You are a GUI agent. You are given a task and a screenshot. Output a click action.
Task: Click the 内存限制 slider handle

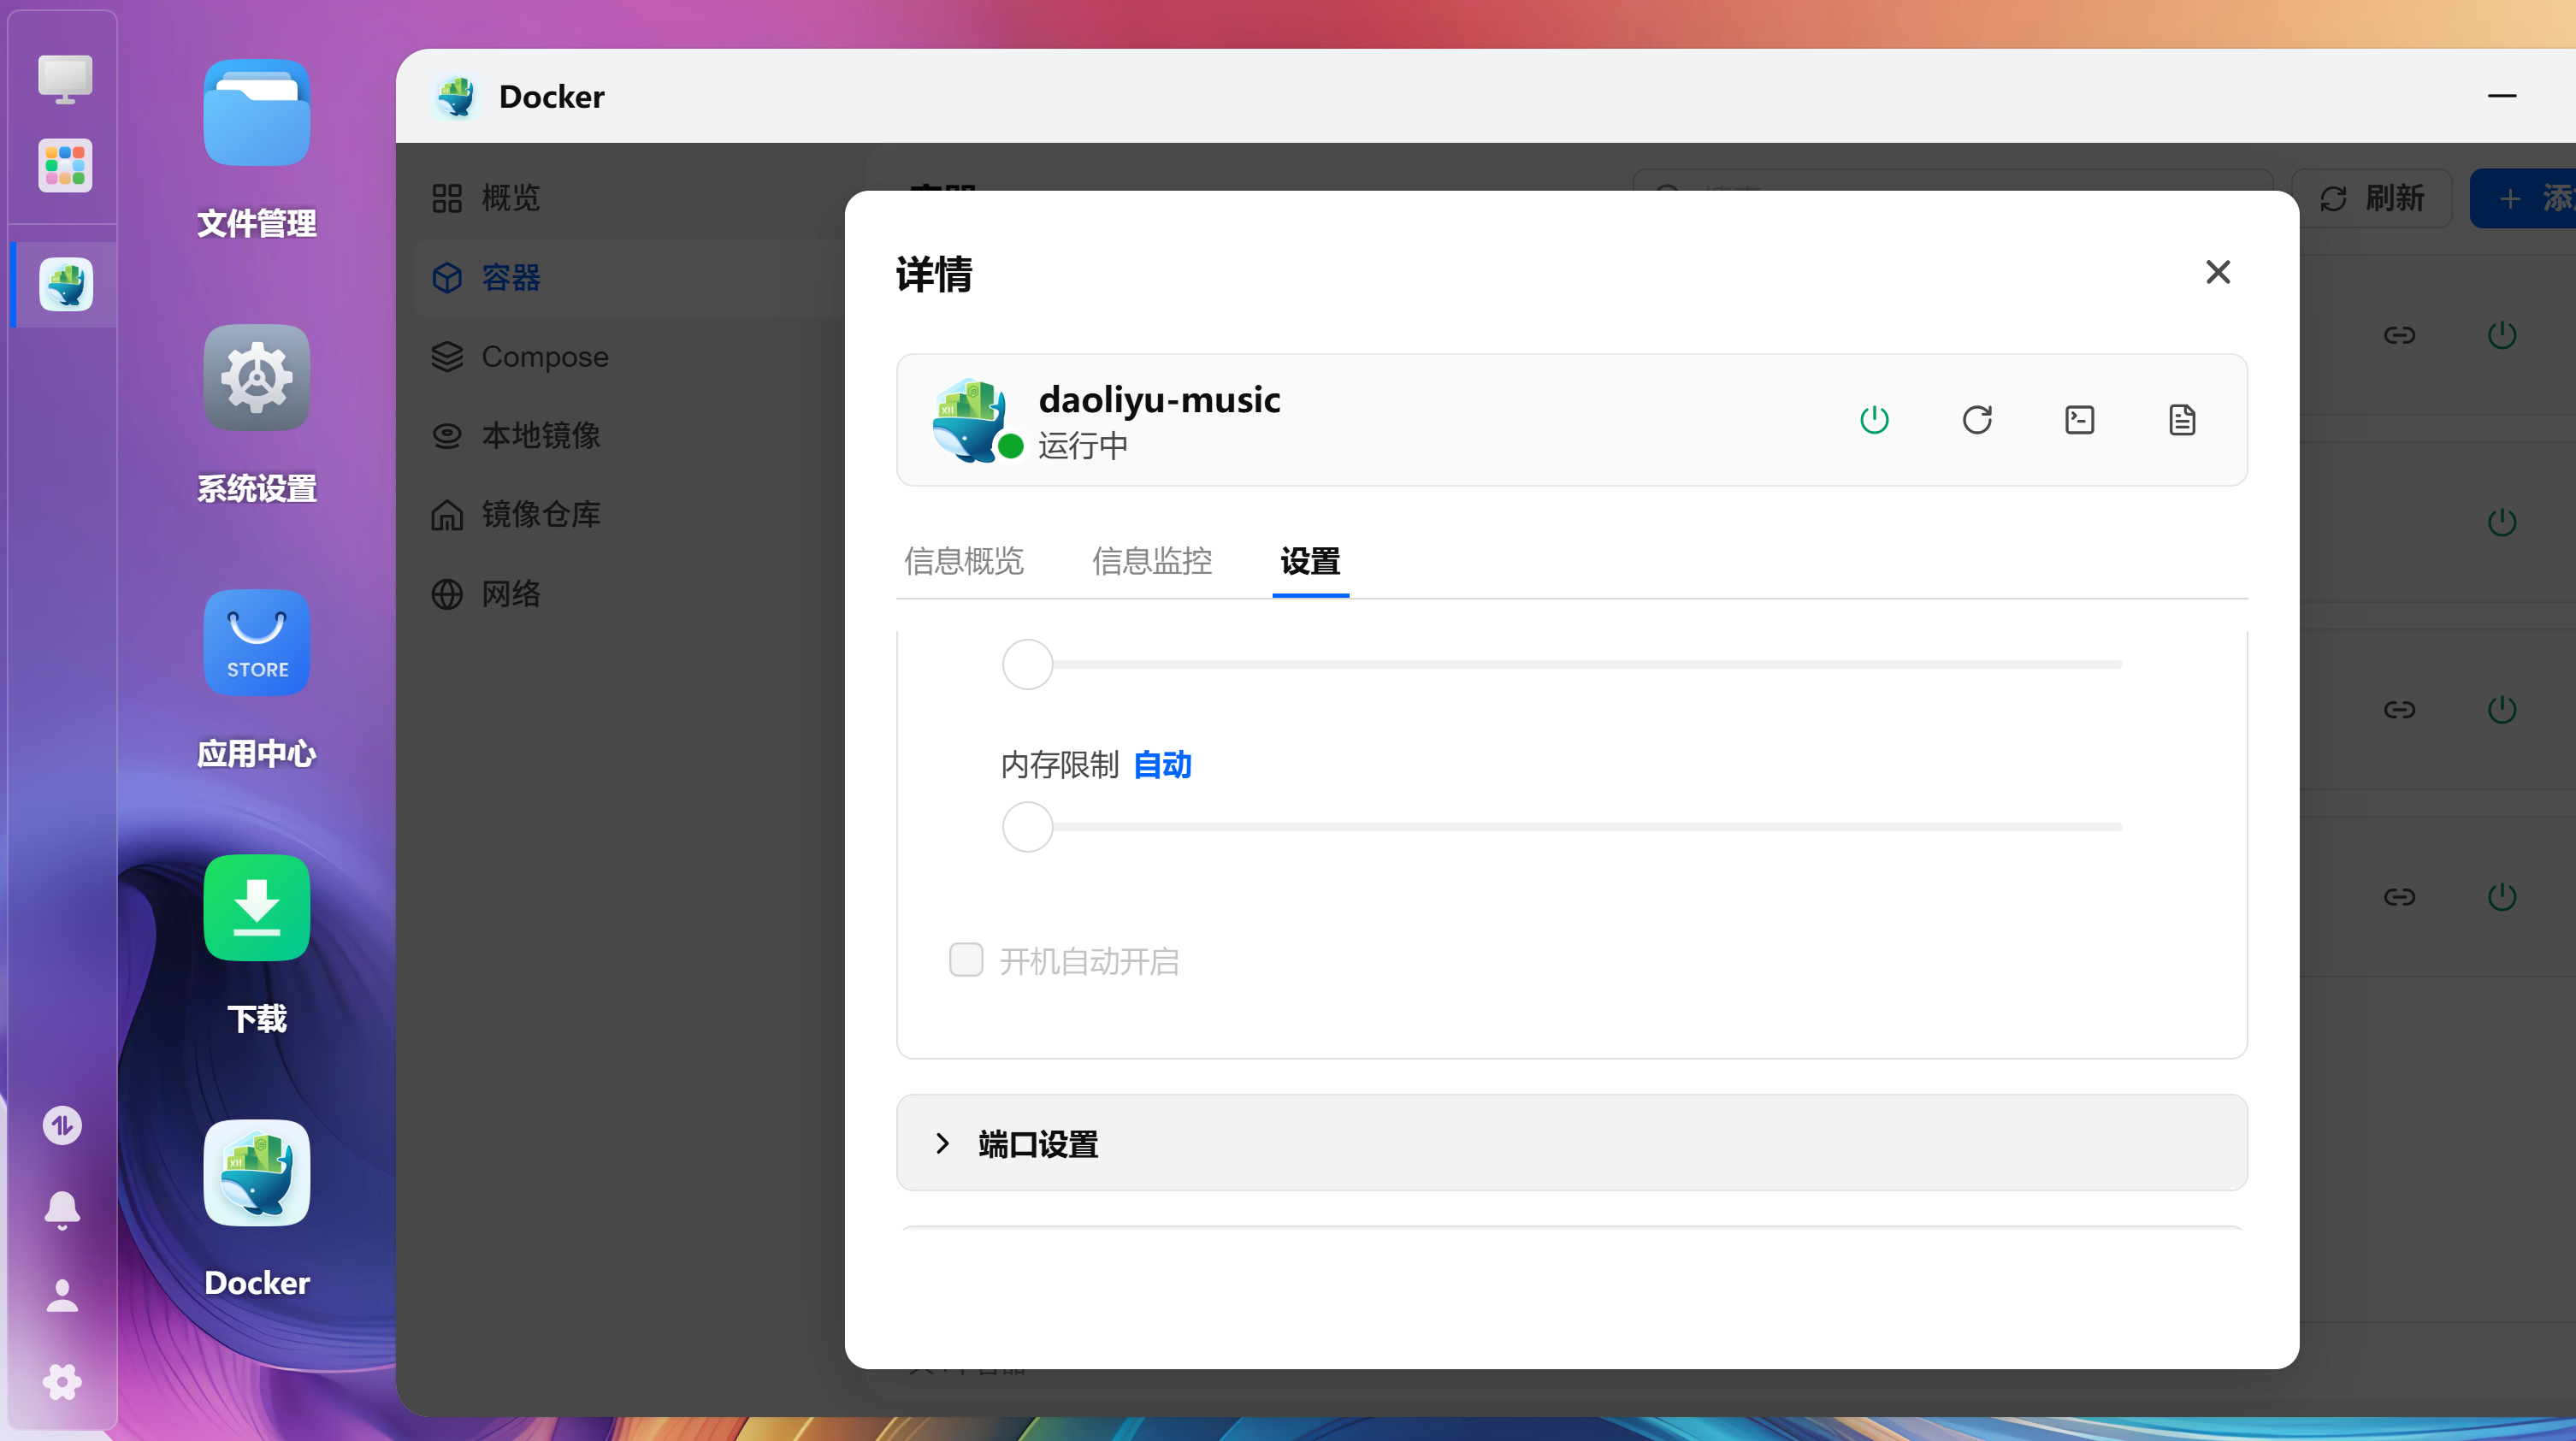tap(1027, 826)
